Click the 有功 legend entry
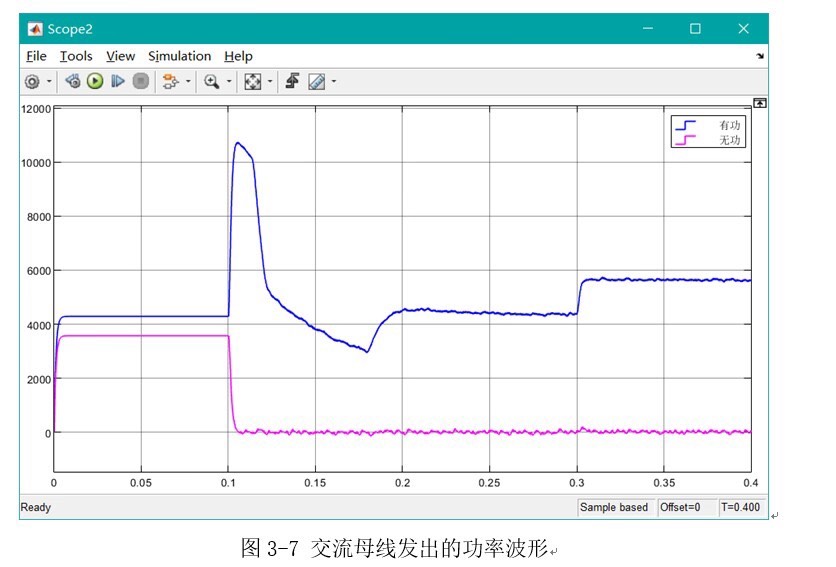This screenshot has height=567, width=836. (729, 125)
